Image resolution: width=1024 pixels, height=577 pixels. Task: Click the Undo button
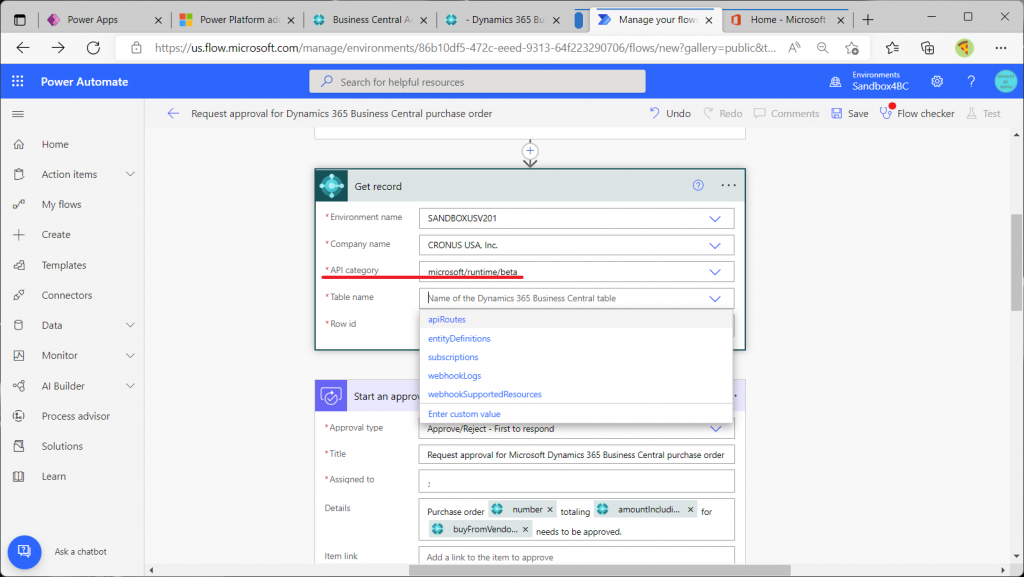[670, 114]
